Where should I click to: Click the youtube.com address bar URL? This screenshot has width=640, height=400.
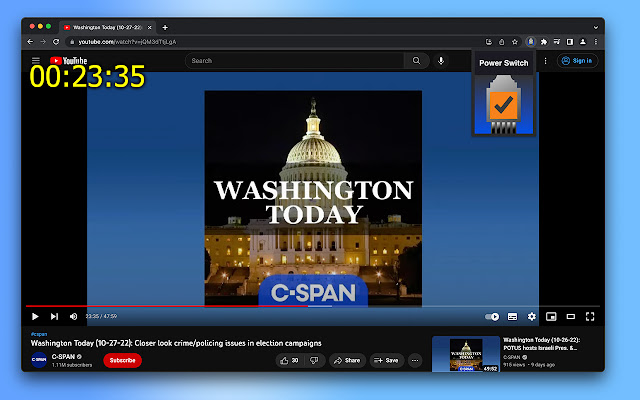point(127,42)
